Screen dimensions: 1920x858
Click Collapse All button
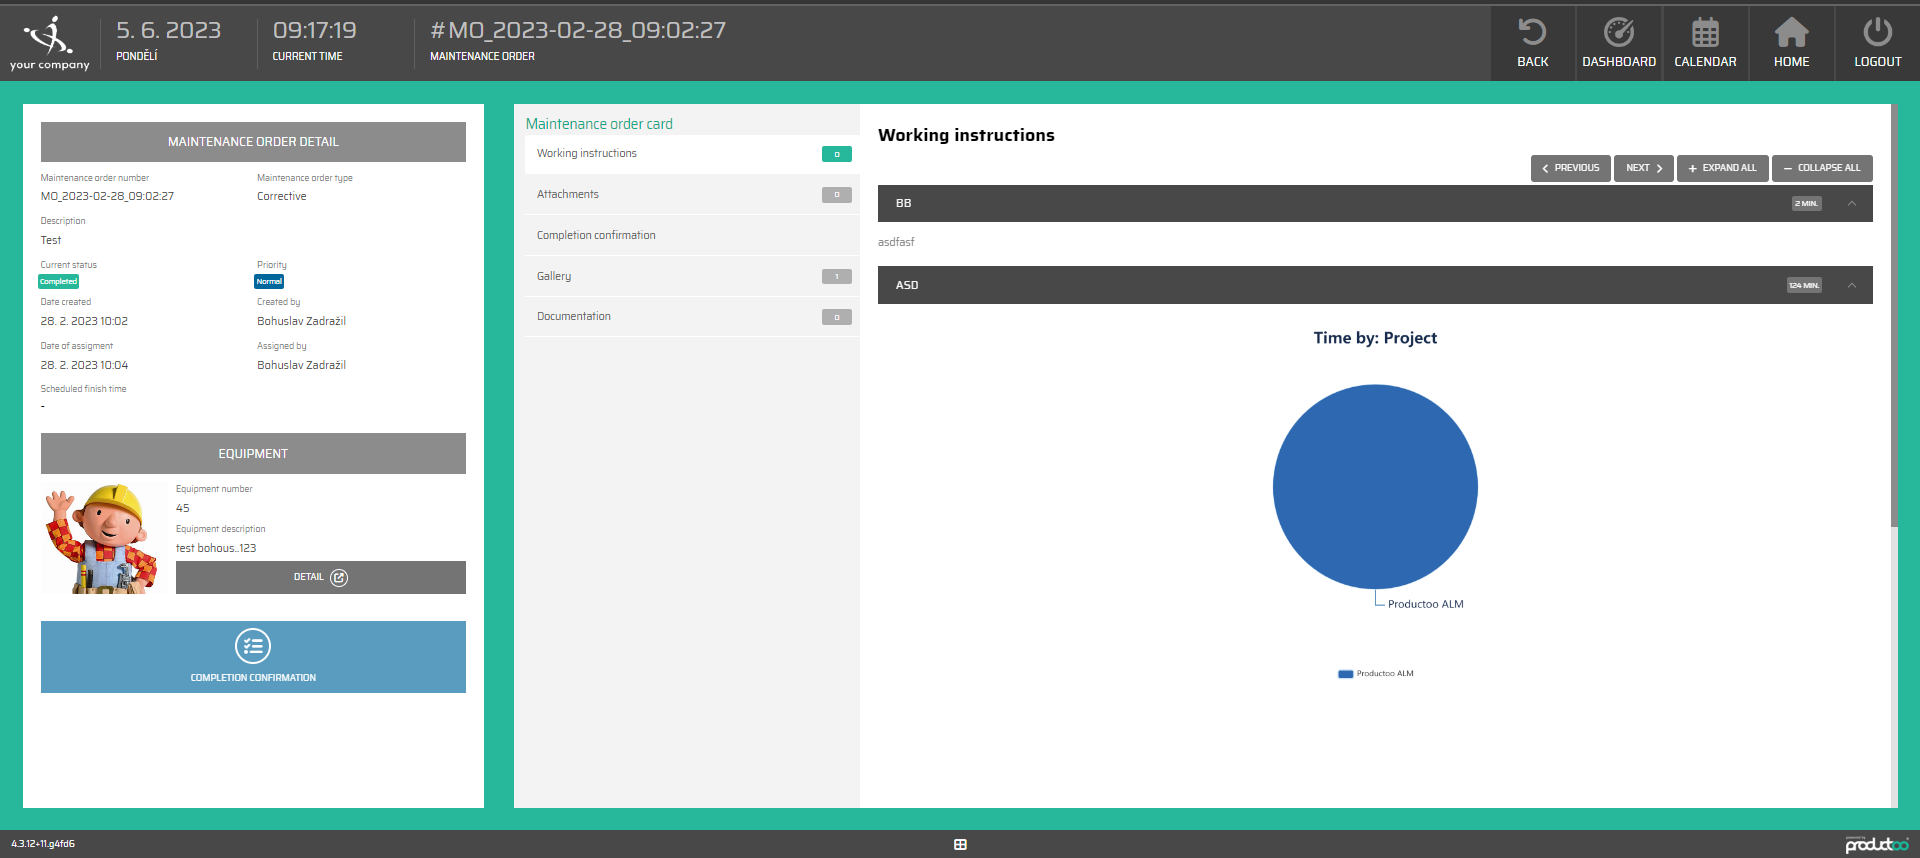click(x=1821, y=168)
